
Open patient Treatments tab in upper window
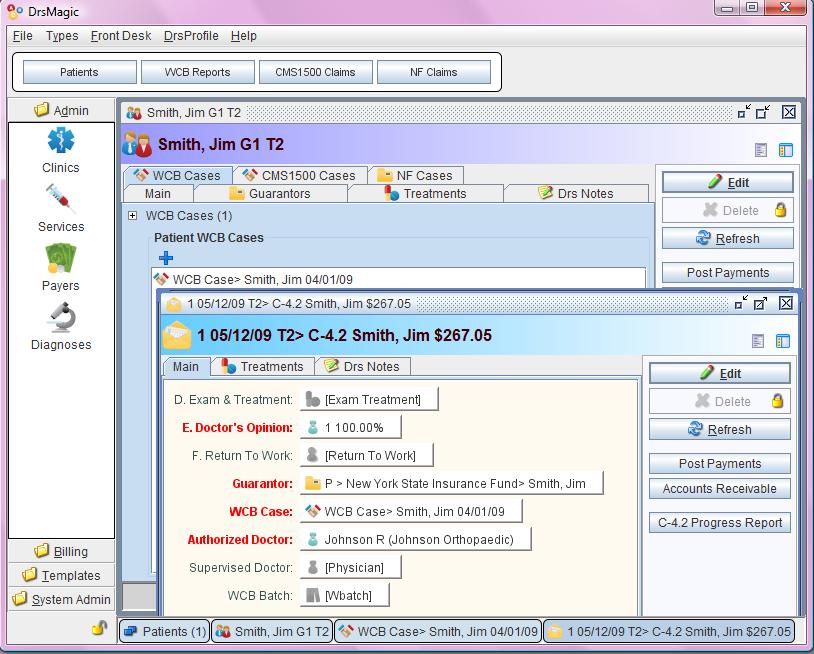click(425, 194)
